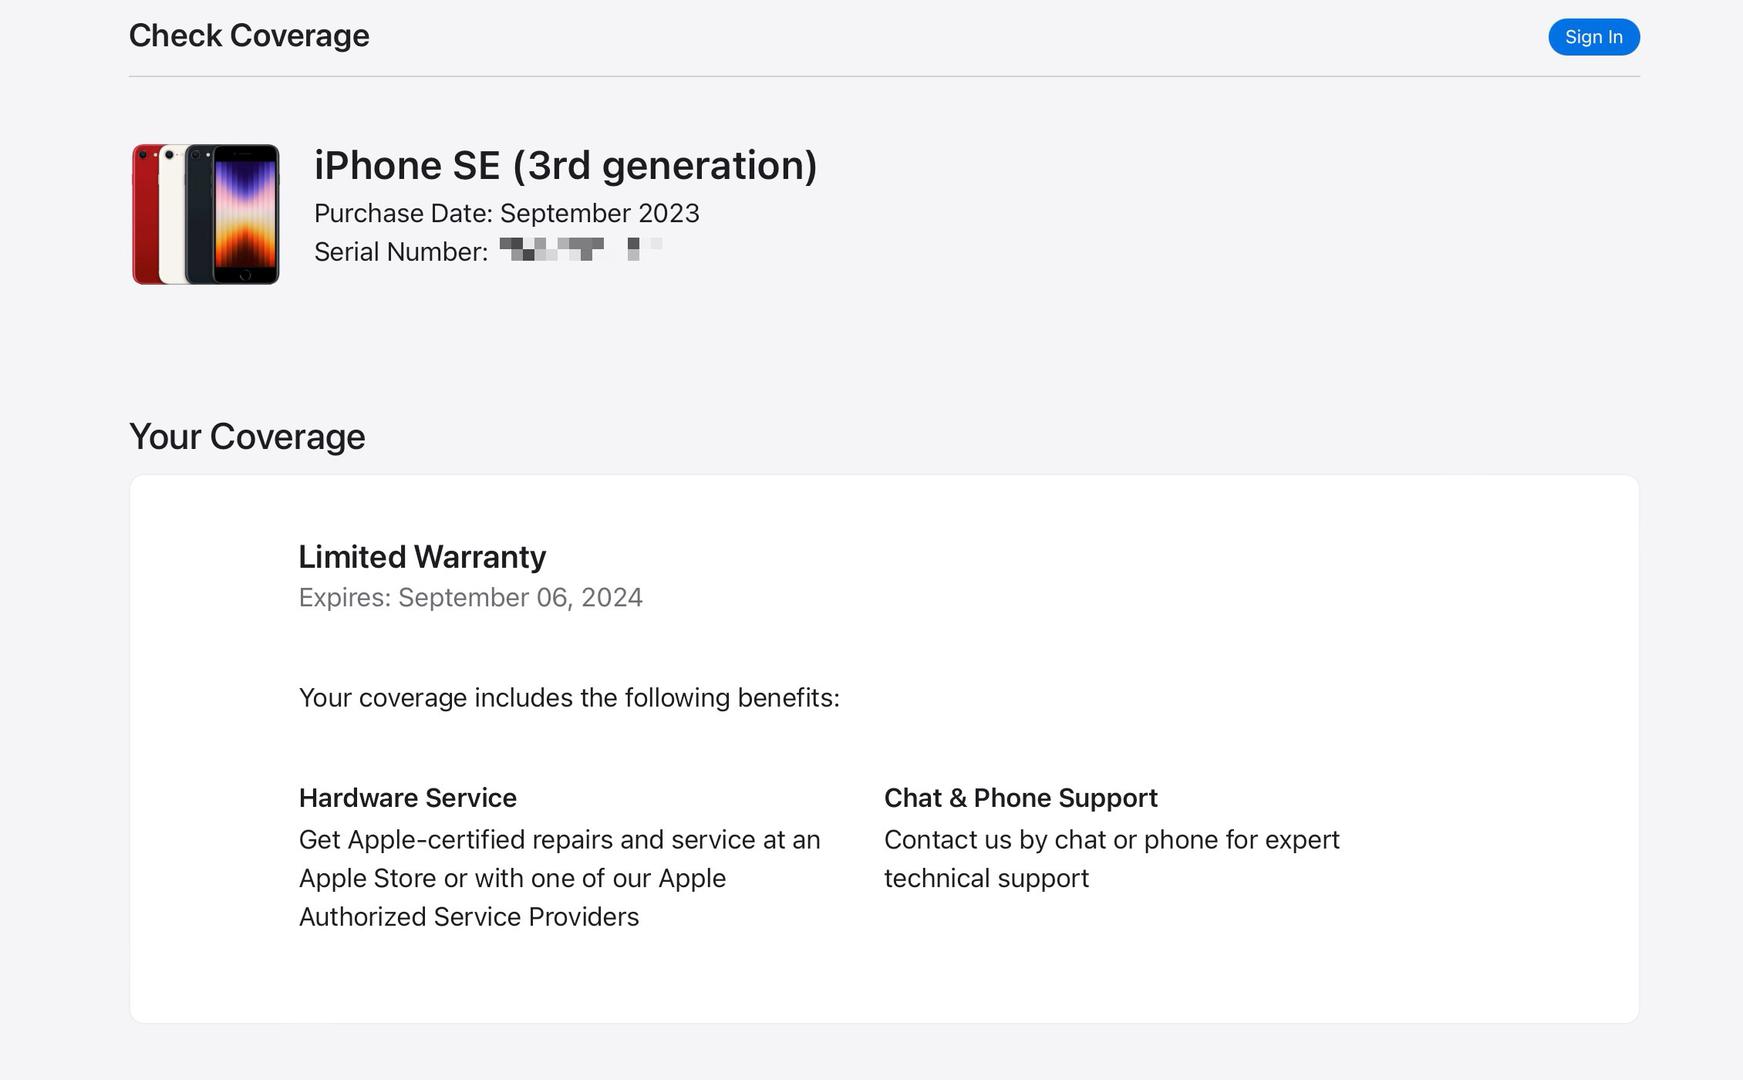The width and height of the screenshot is (1743, 1080).
Task: Click the Check Coverage page title
Action: click(249, 36)
